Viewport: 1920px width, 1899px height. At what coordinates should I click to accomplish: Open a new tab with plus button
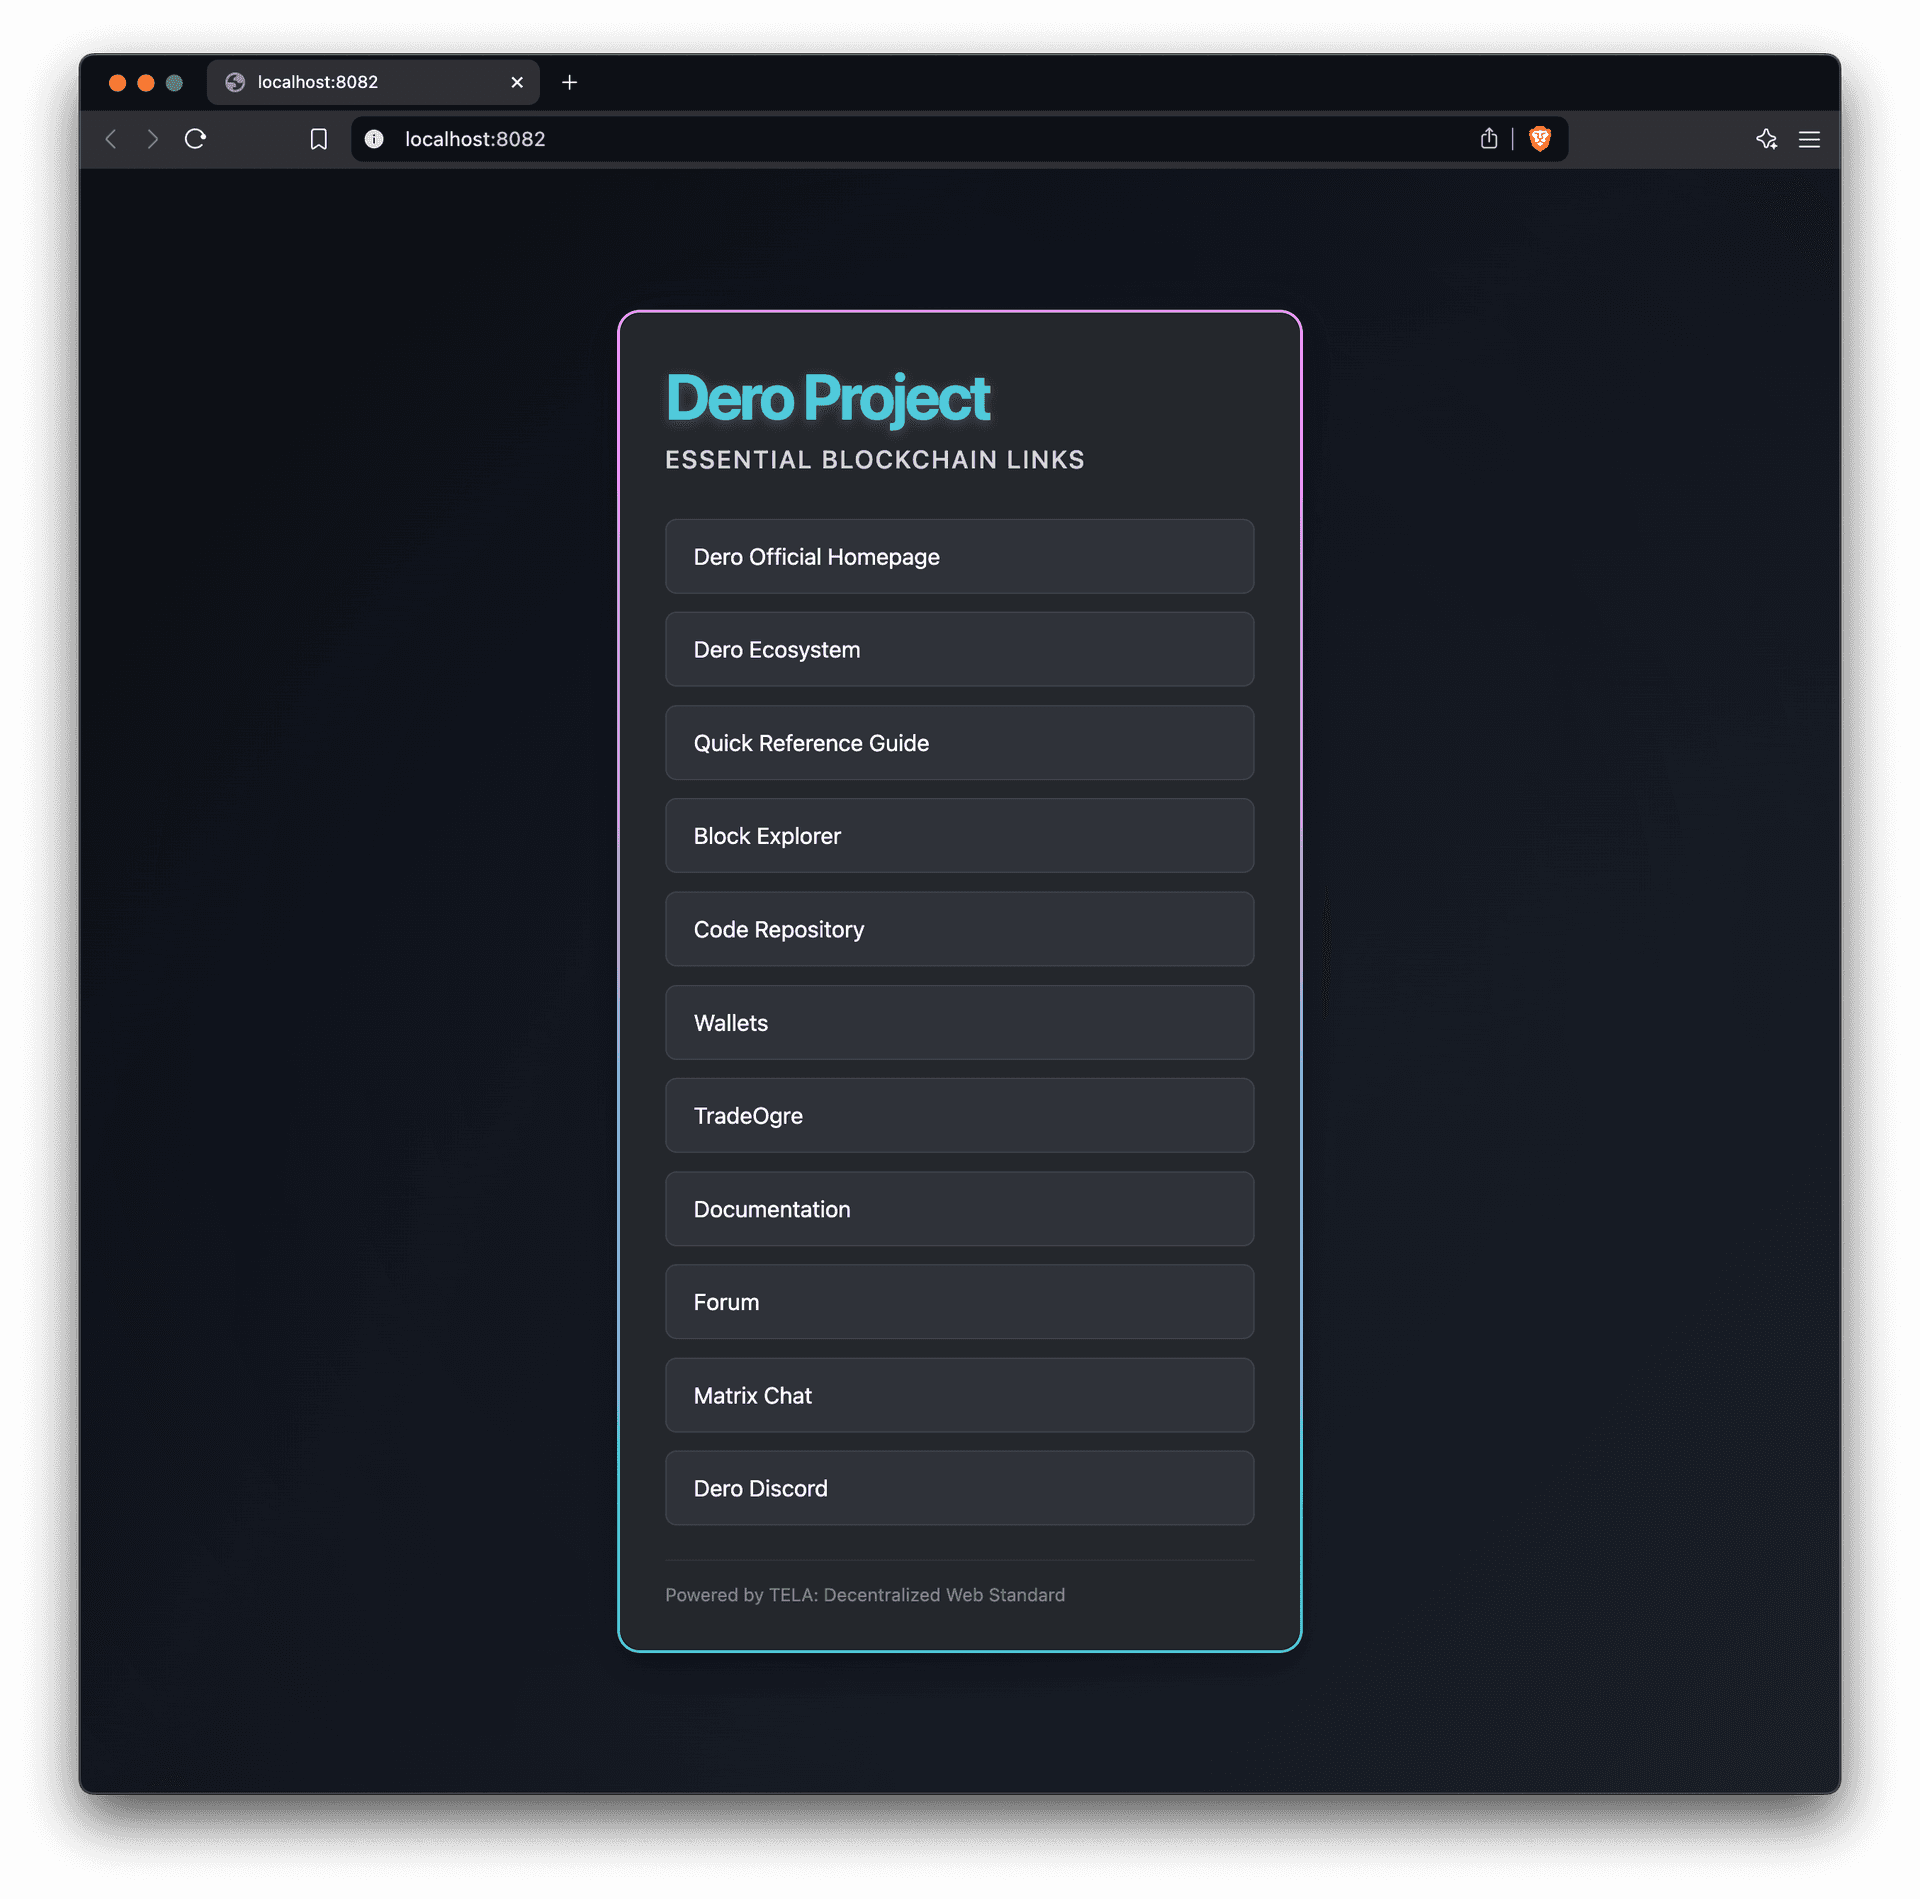tap(569, 82)
